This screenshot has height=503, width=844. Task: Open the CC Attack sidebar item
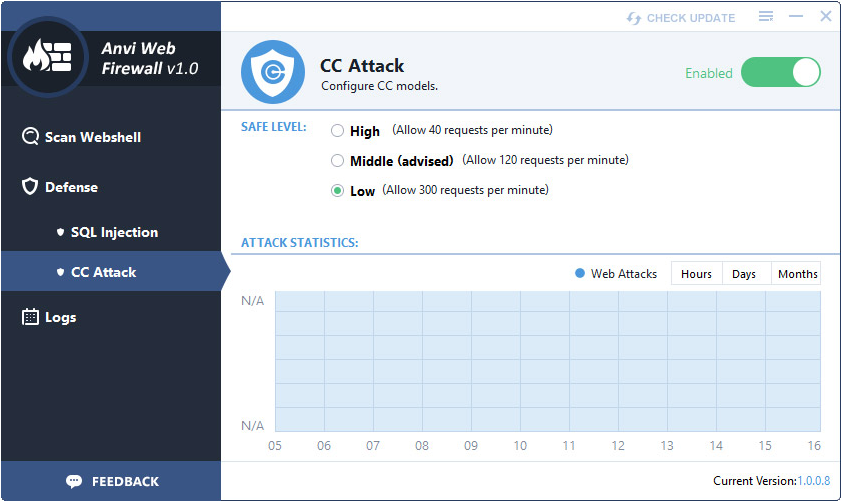point(103,272)
